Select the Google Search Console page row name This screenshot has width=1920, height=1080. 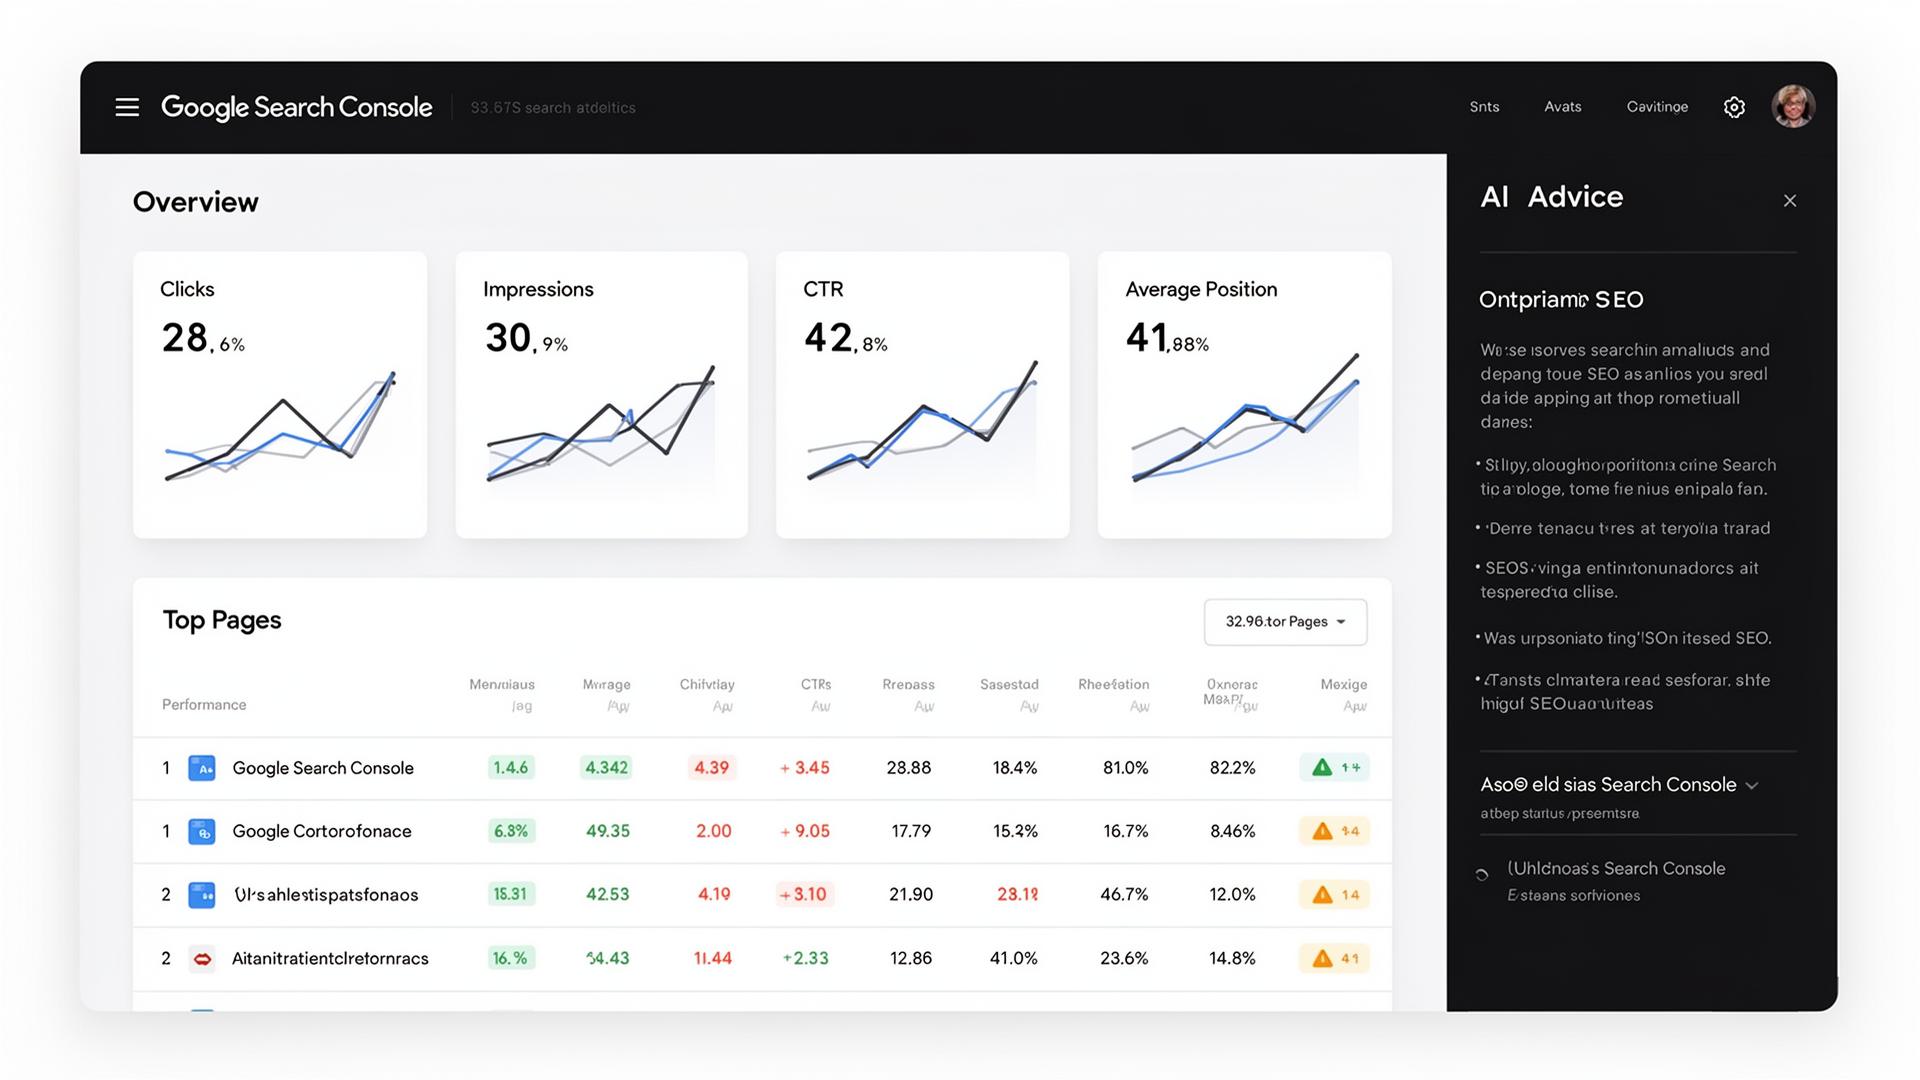(323, 768)
